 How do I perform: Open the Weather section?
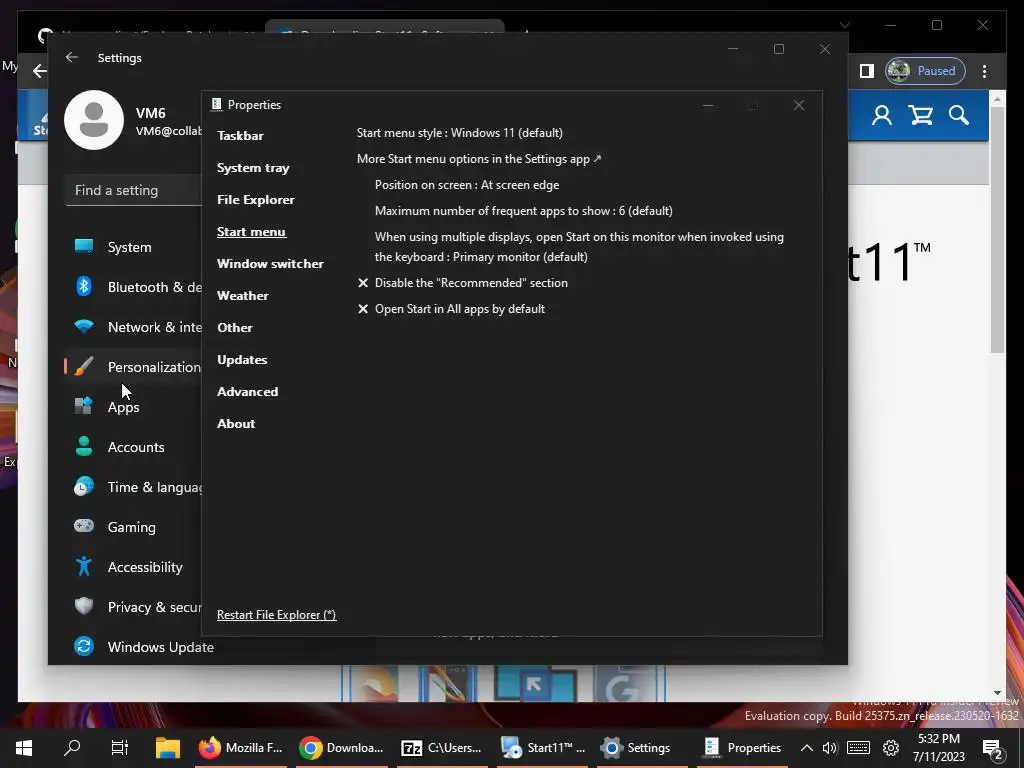242,296
